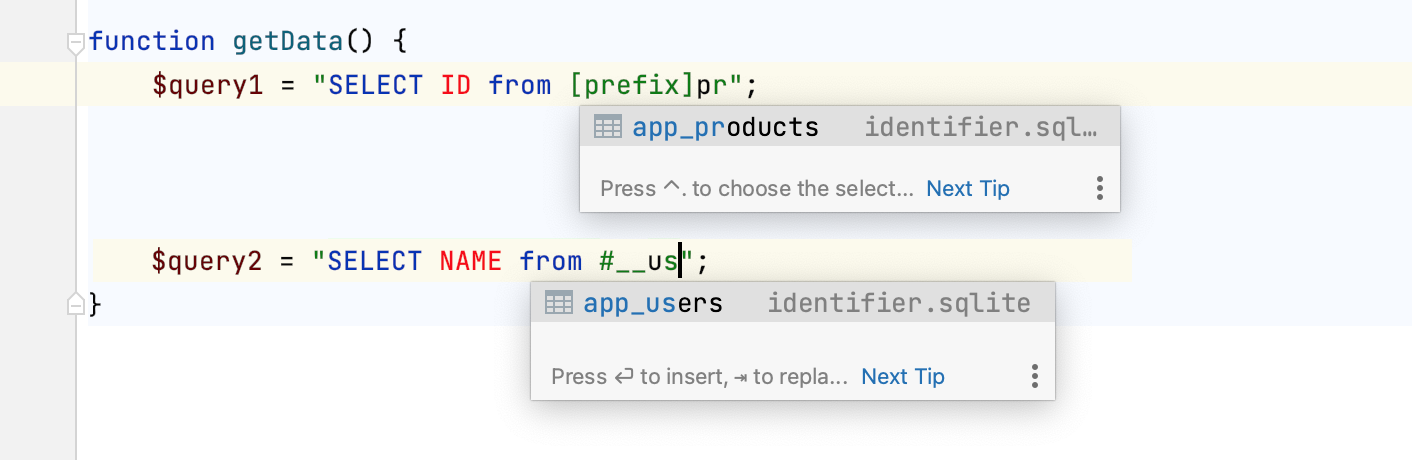This screenshot has height=460, width=1412.
Task: Select the app_products completion suggestion
Action: (x=725, y=127)
